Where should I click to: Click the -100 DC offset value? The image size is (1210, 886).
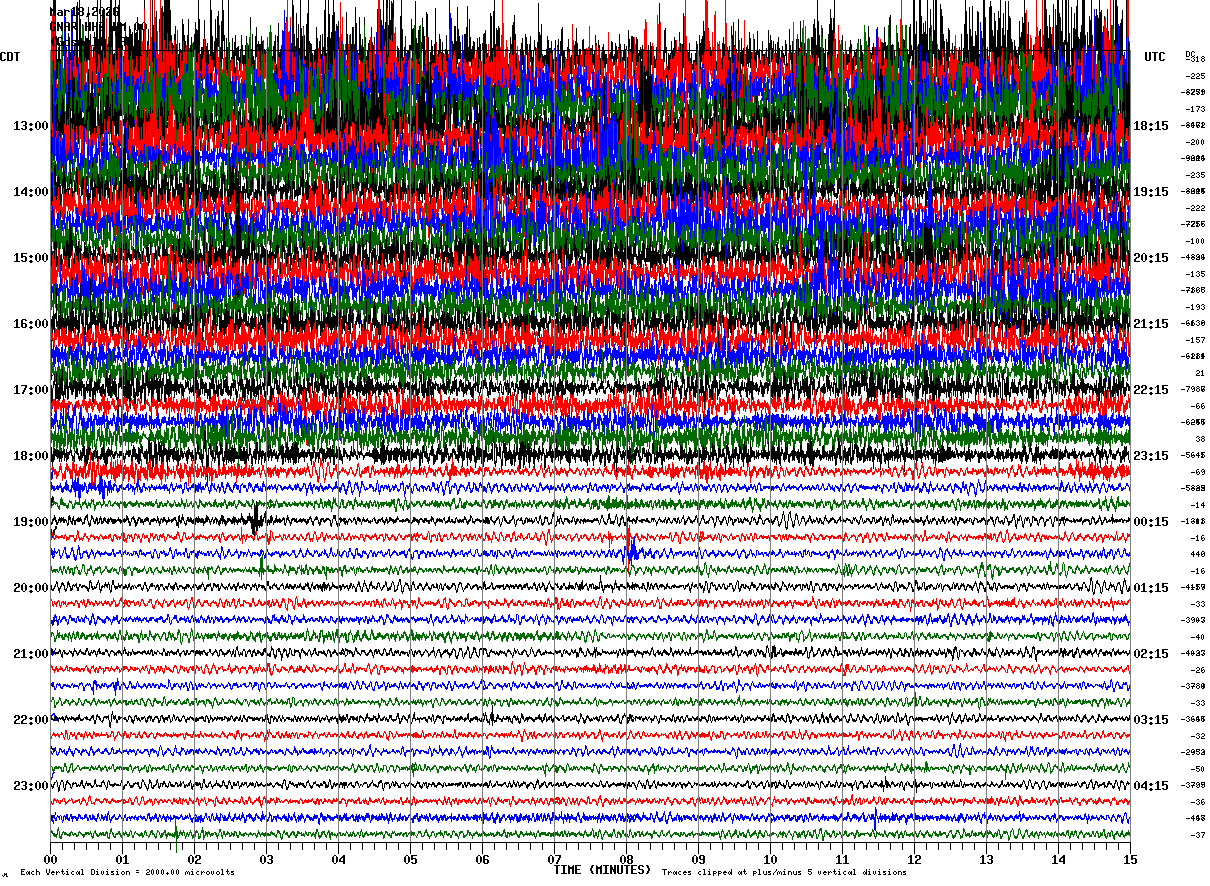[1195, 241]
